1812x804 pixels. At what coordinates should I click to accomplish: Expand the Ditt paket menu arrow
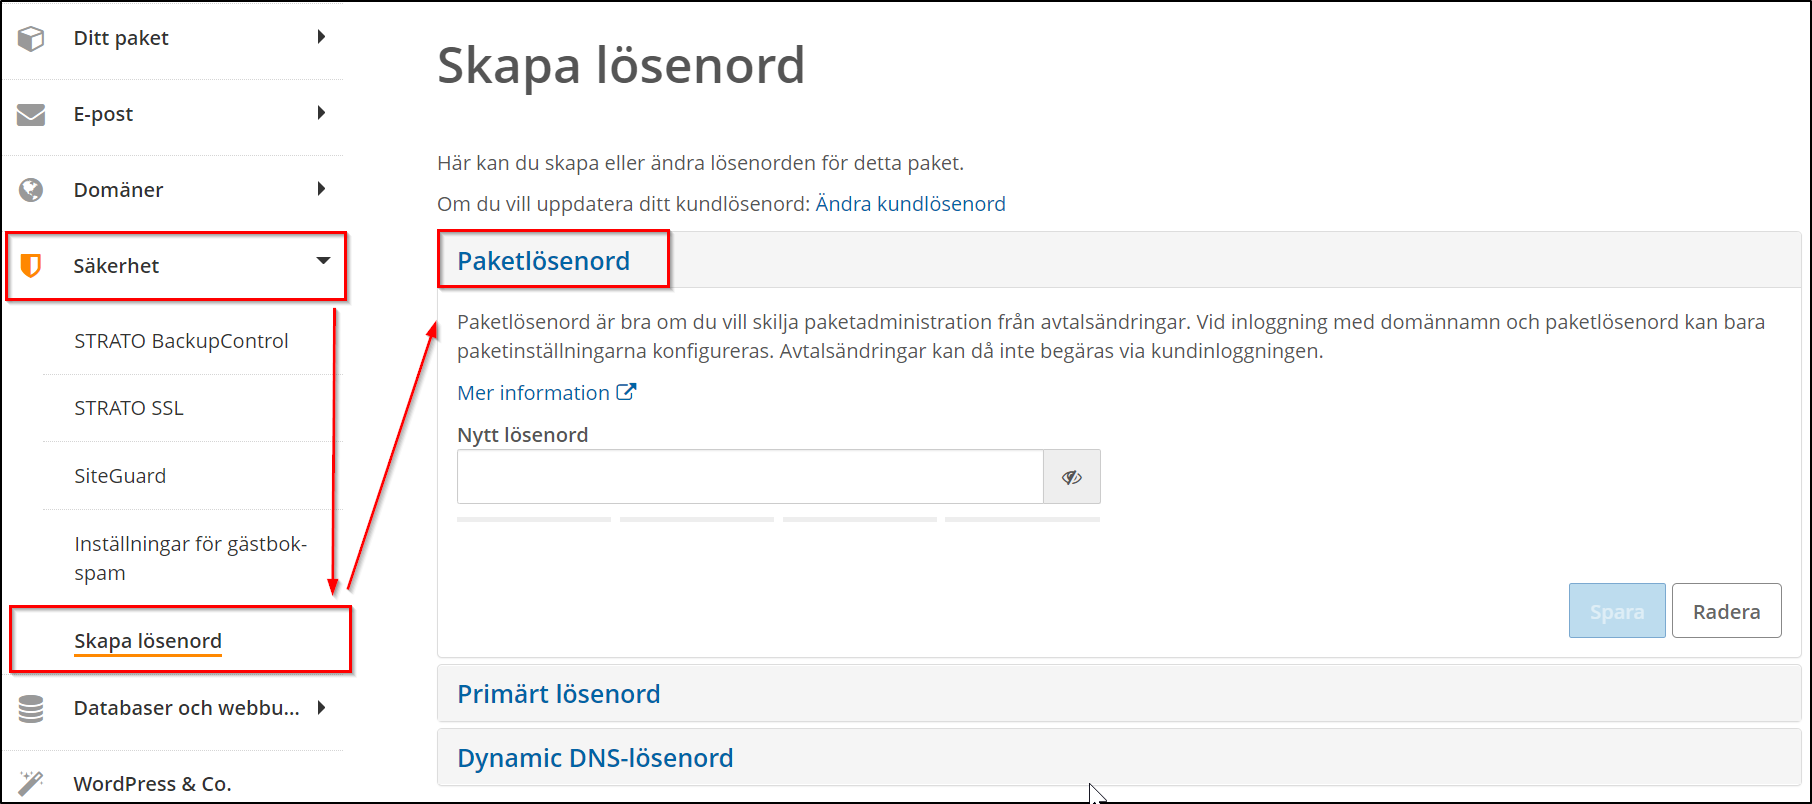[x=321, y=37]
